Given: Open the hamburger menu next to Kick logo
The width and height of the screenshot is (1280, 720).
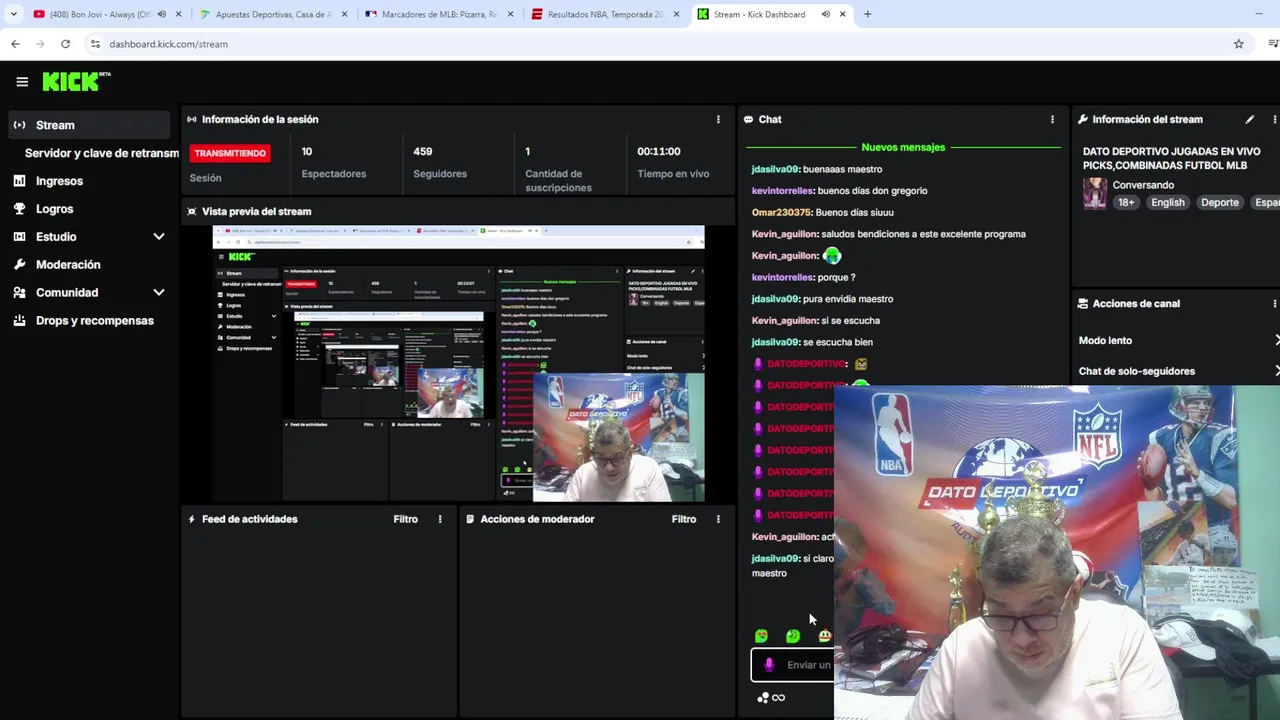Looking at the screenshot, I should point(22,82).
